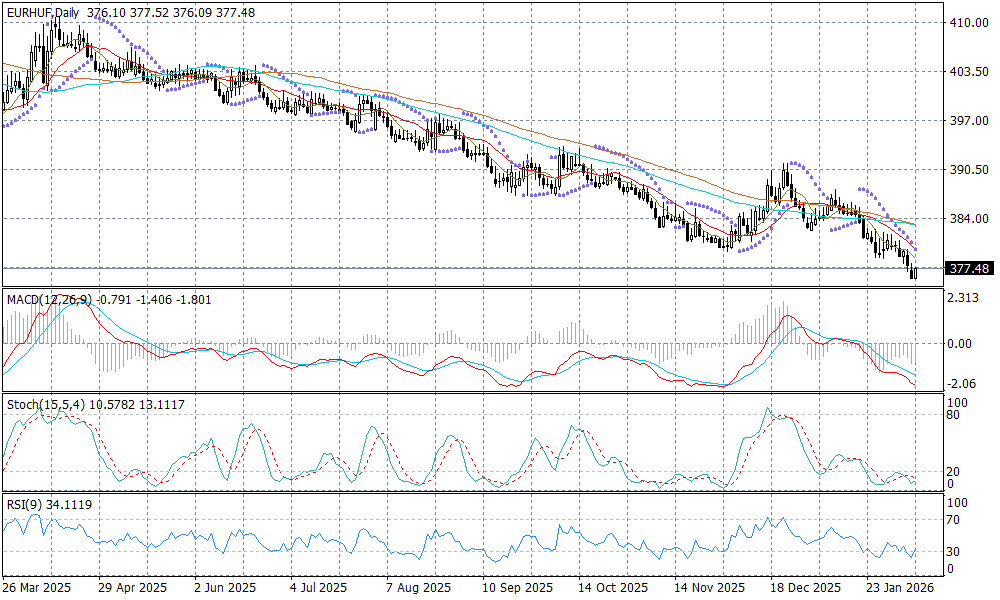Image resolution: width=1000 pixels, height=600 pixels.
Task: Click the 18 Dec 2025 date label
Action: 803,589
